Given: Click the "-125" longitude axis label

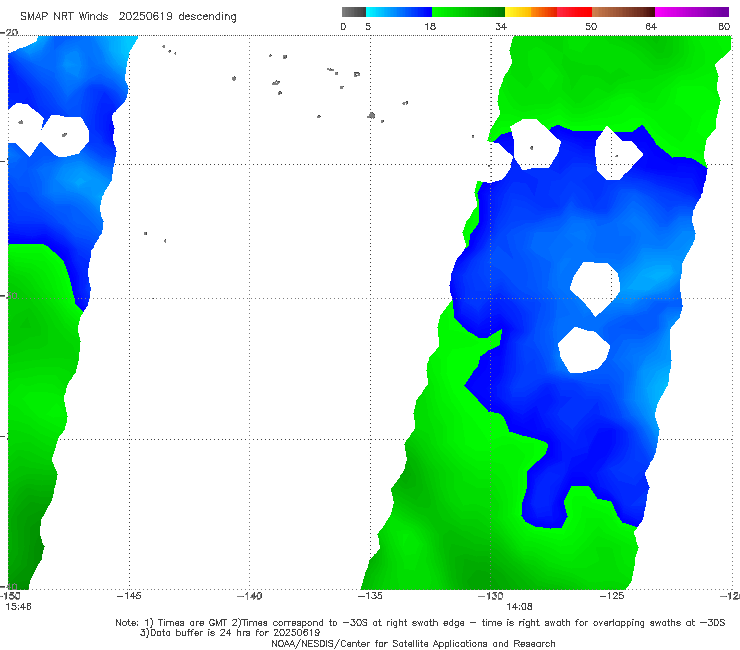Looking at the screenshot, I should (x=612, y=596).
